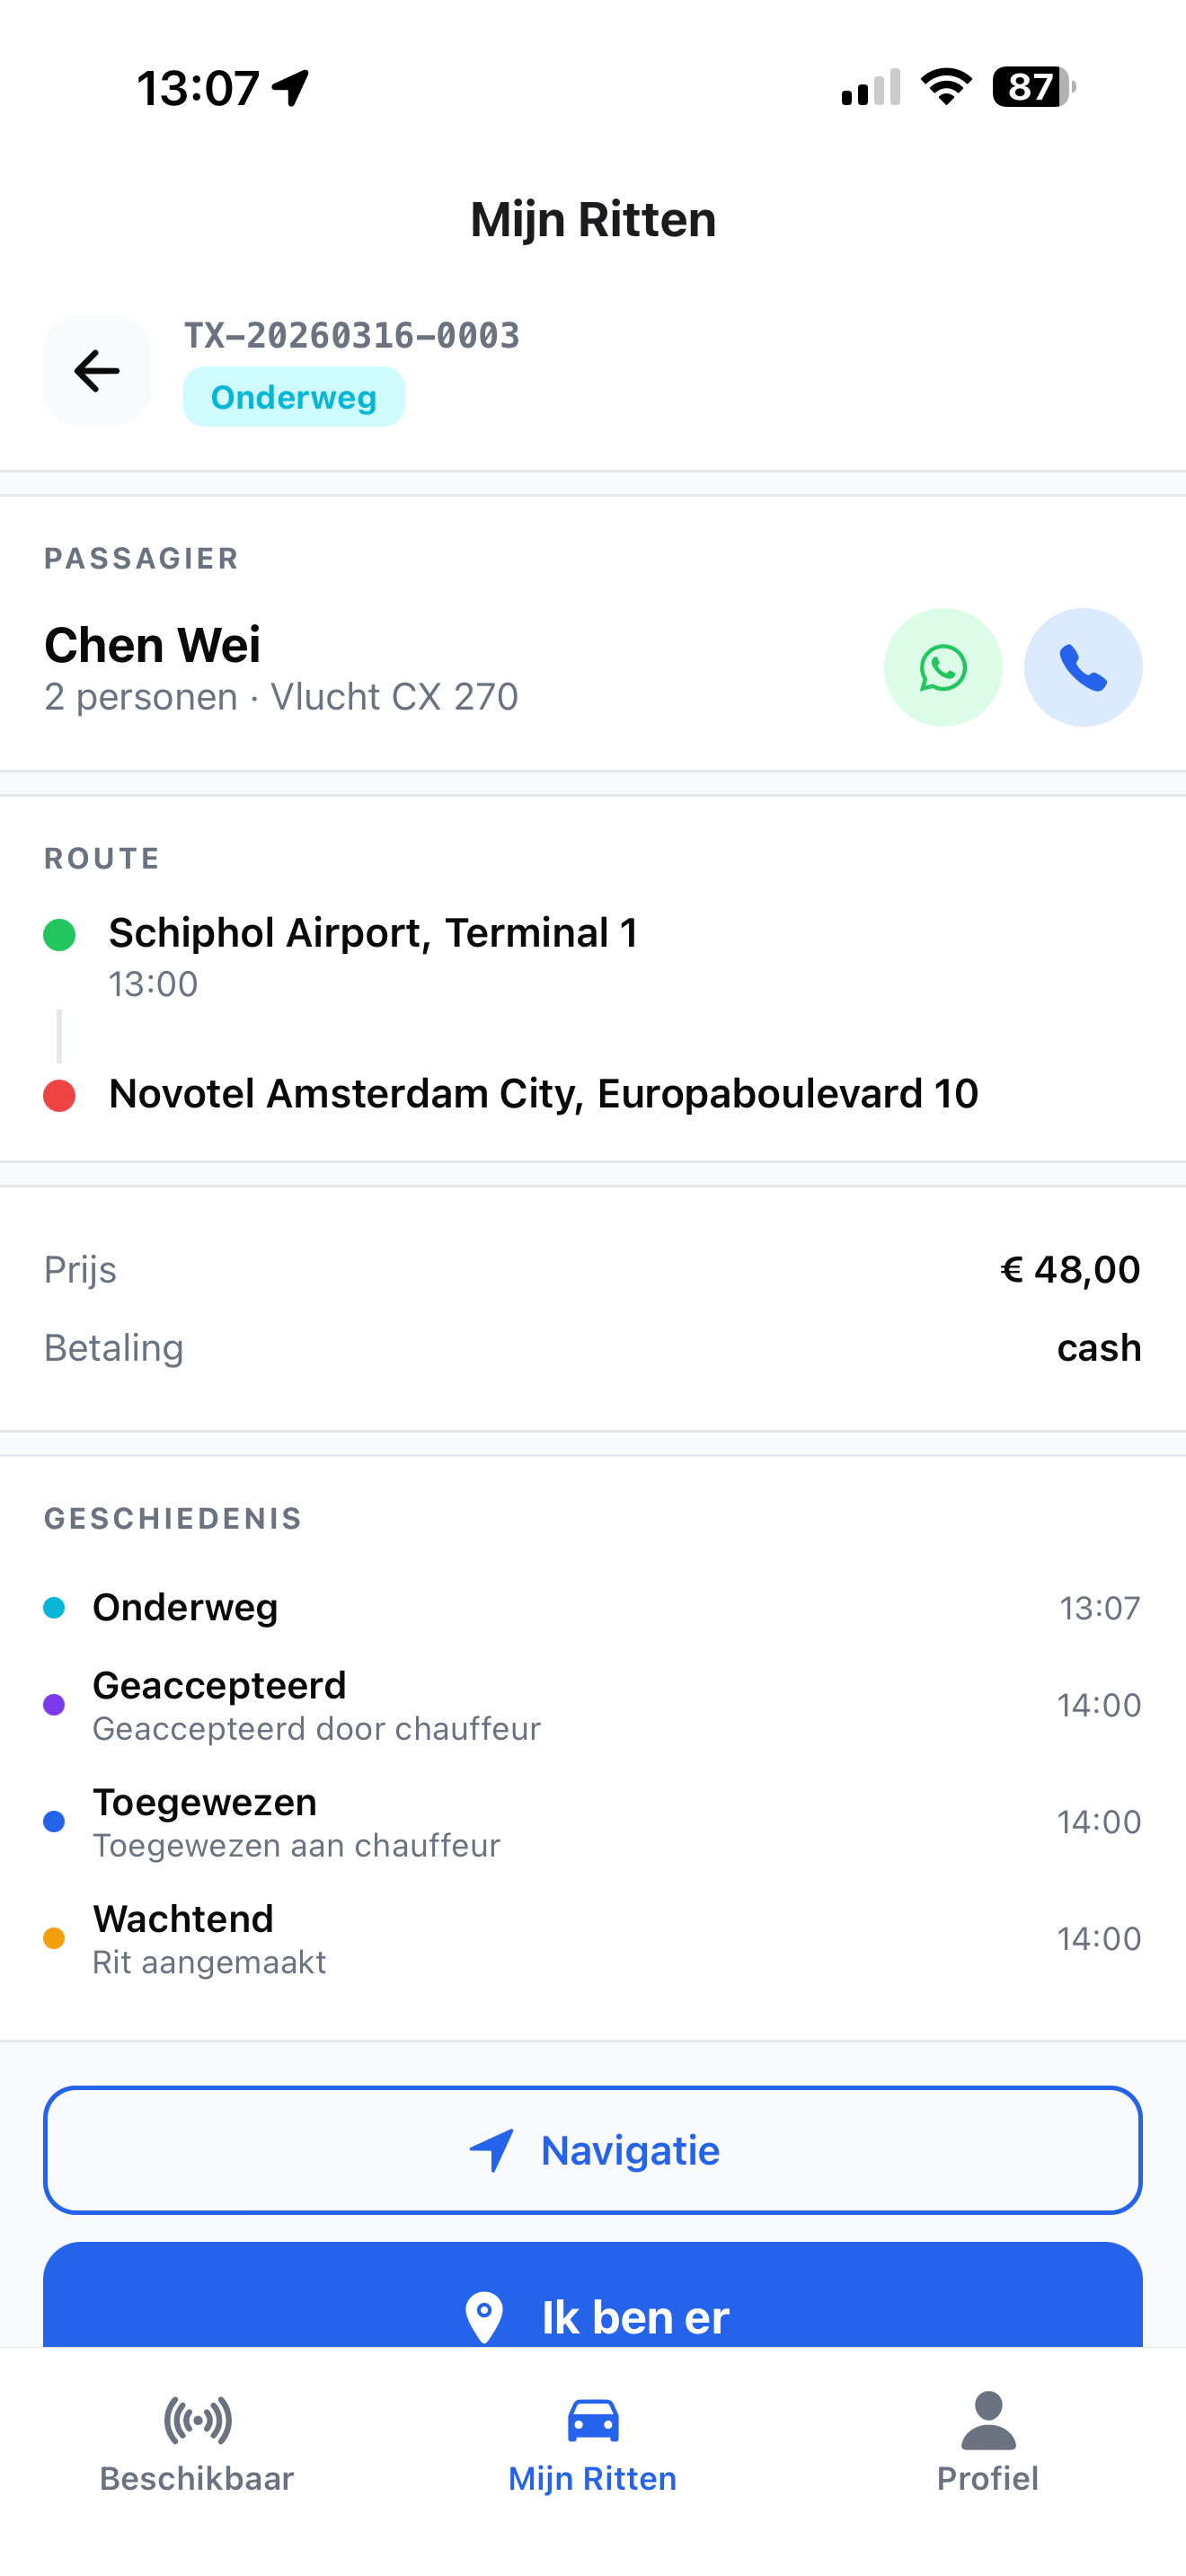Tap the red destination dot

pos(60,1095)
